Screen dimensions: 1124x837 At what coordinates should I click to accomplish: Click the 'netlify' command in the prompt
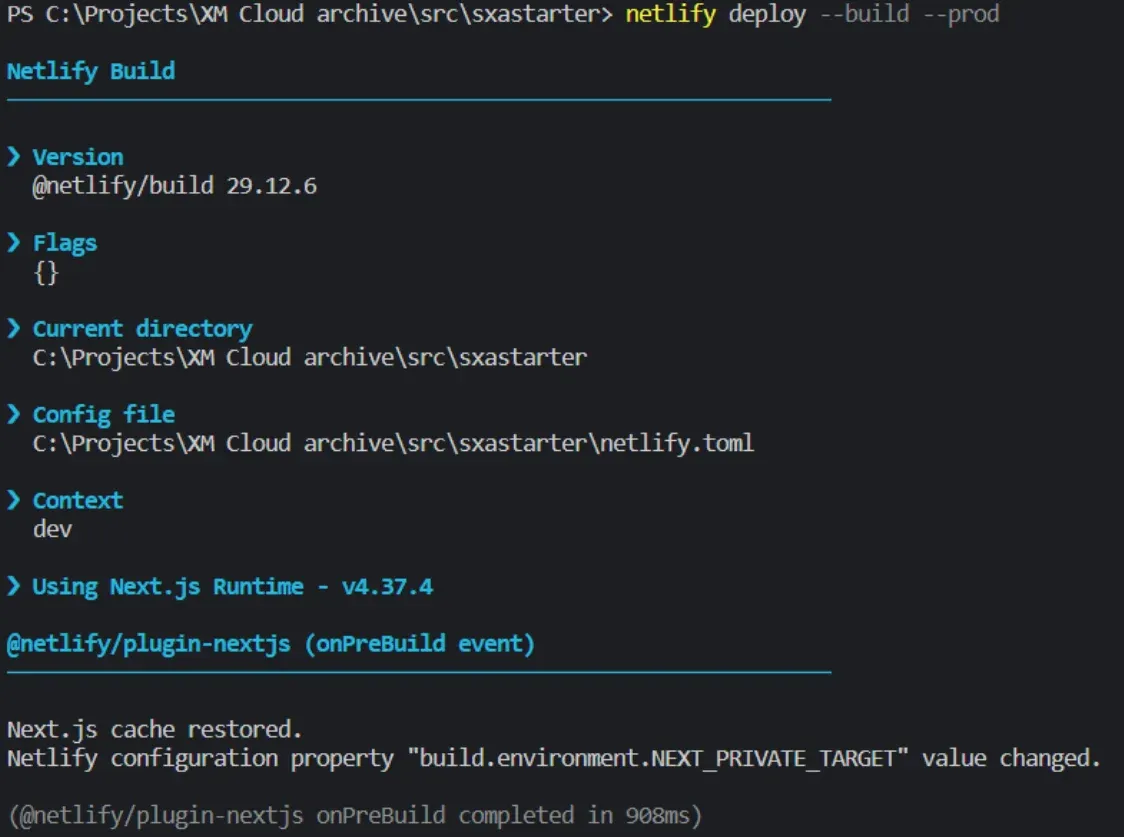(670, 14)
